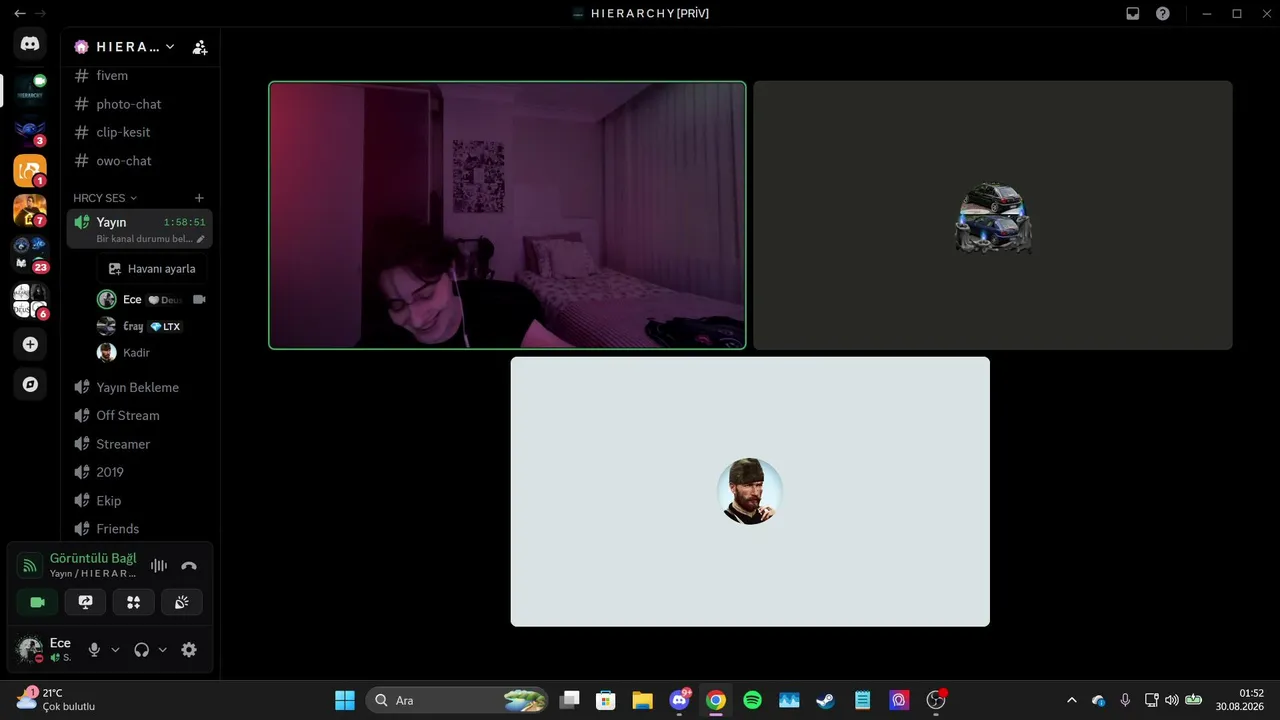Focus Ece's camera video tile
This screenshot has width=1280, height=720.
click(507, 215)
